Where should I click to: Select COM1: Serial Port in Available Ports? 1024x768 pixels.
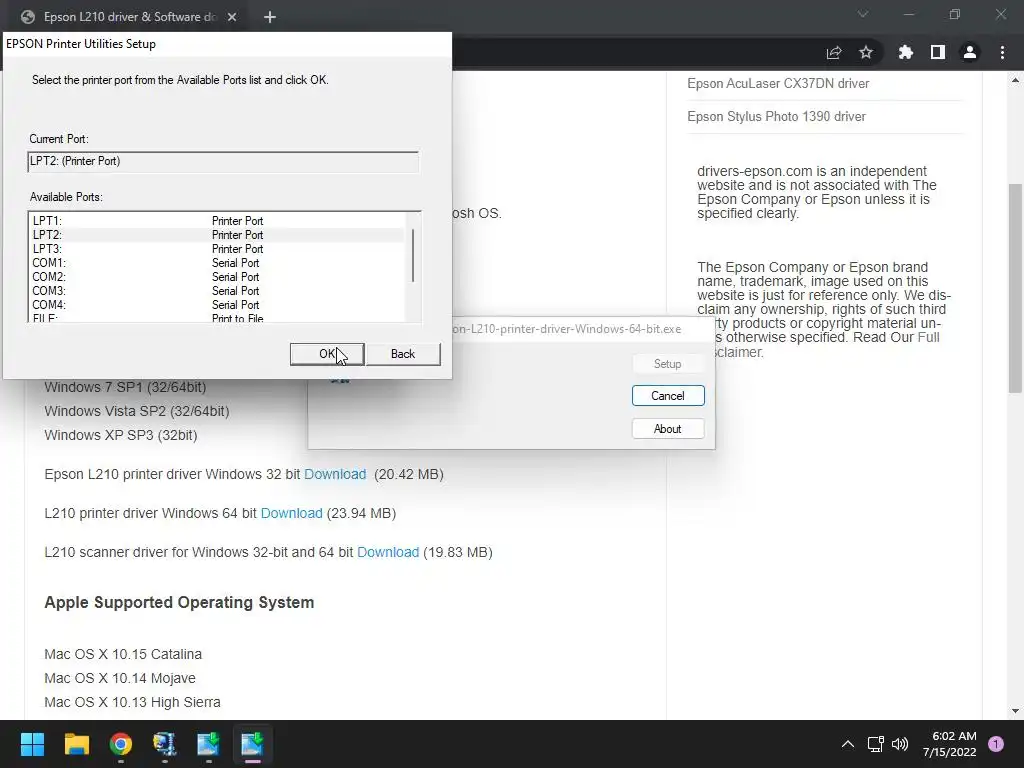218,263
